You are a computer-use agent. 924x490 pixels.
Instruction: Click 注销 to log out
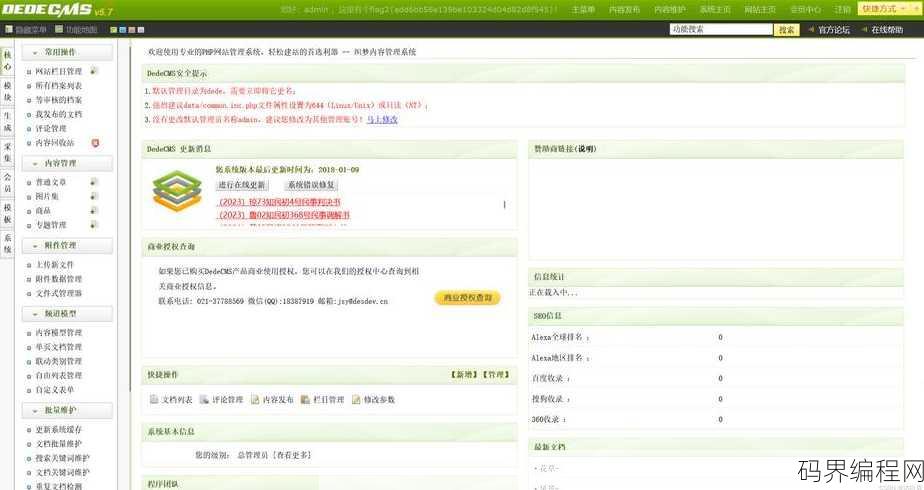pos(843,9)
